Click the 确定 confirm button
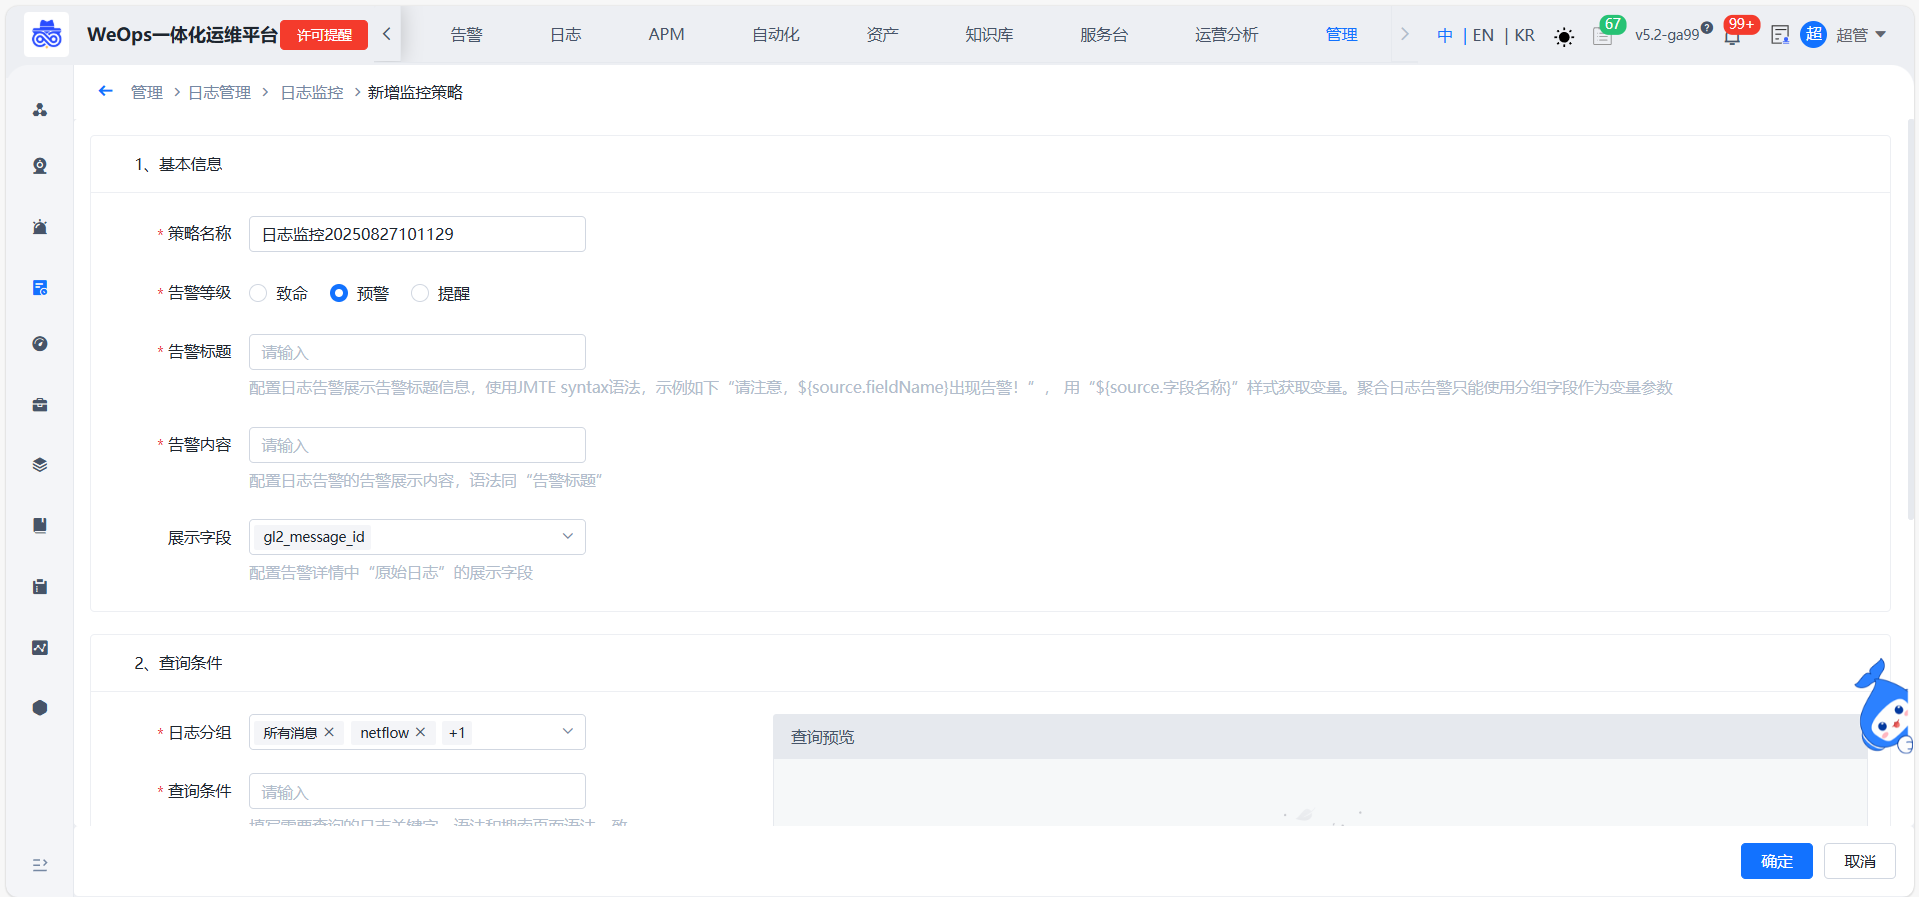 1776,861
